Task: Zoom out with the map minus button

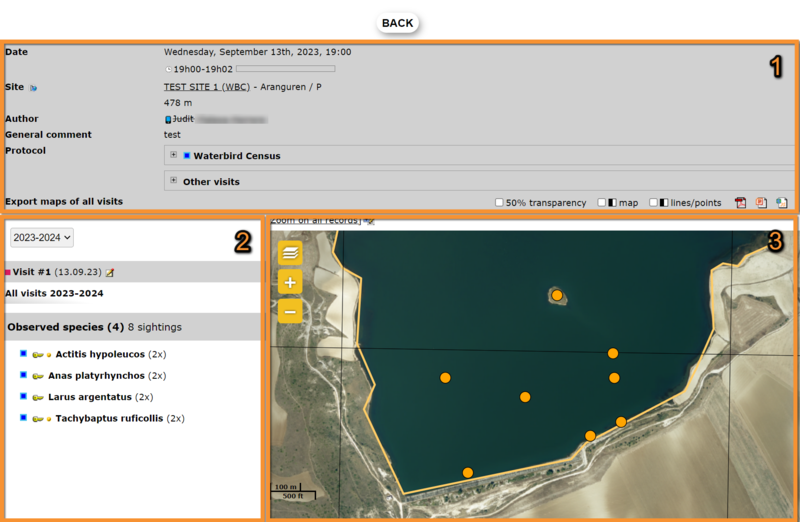Action: tap(290, 311)
